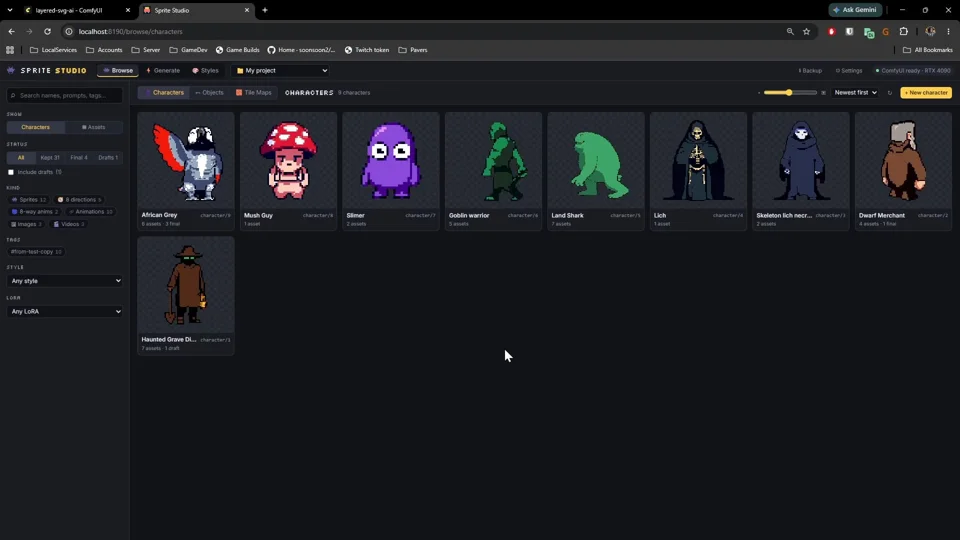This screenshot has width=960, height=540.
Task: Open the Any style dropdown
Action: pos(66,281)
